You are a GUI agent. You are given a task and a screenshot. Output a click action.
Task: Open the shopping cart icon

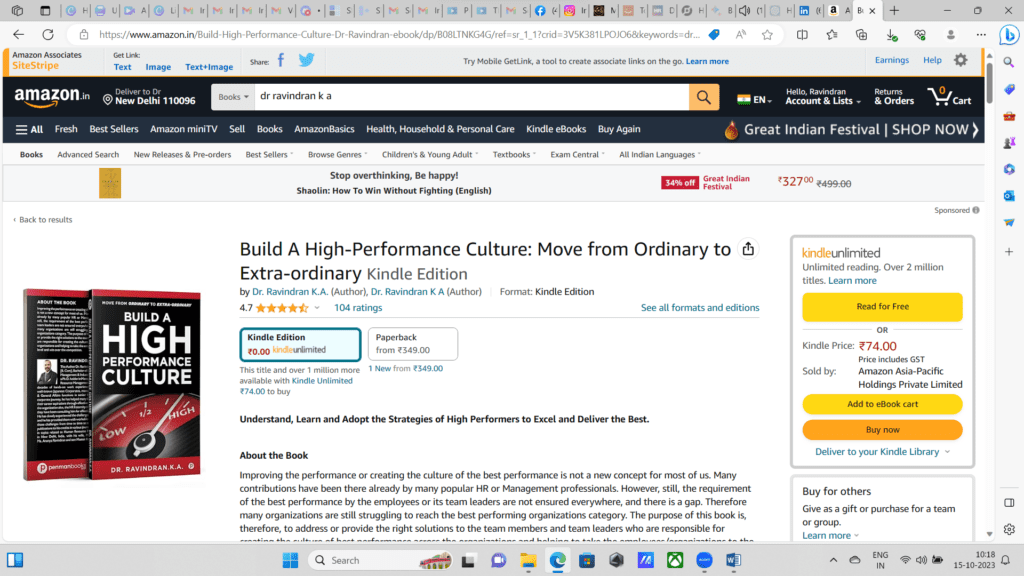(949, 97)
